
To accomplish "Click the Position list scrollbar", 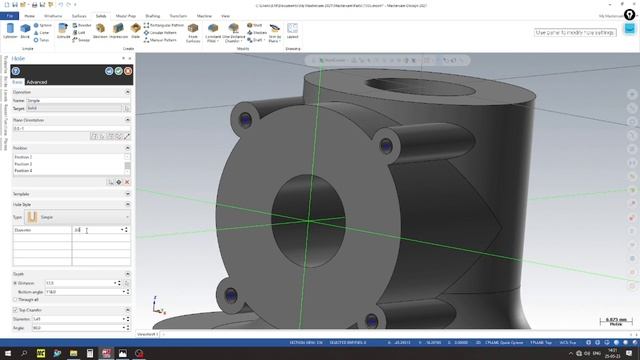I will pyautogui.click(x=127, y=164).
